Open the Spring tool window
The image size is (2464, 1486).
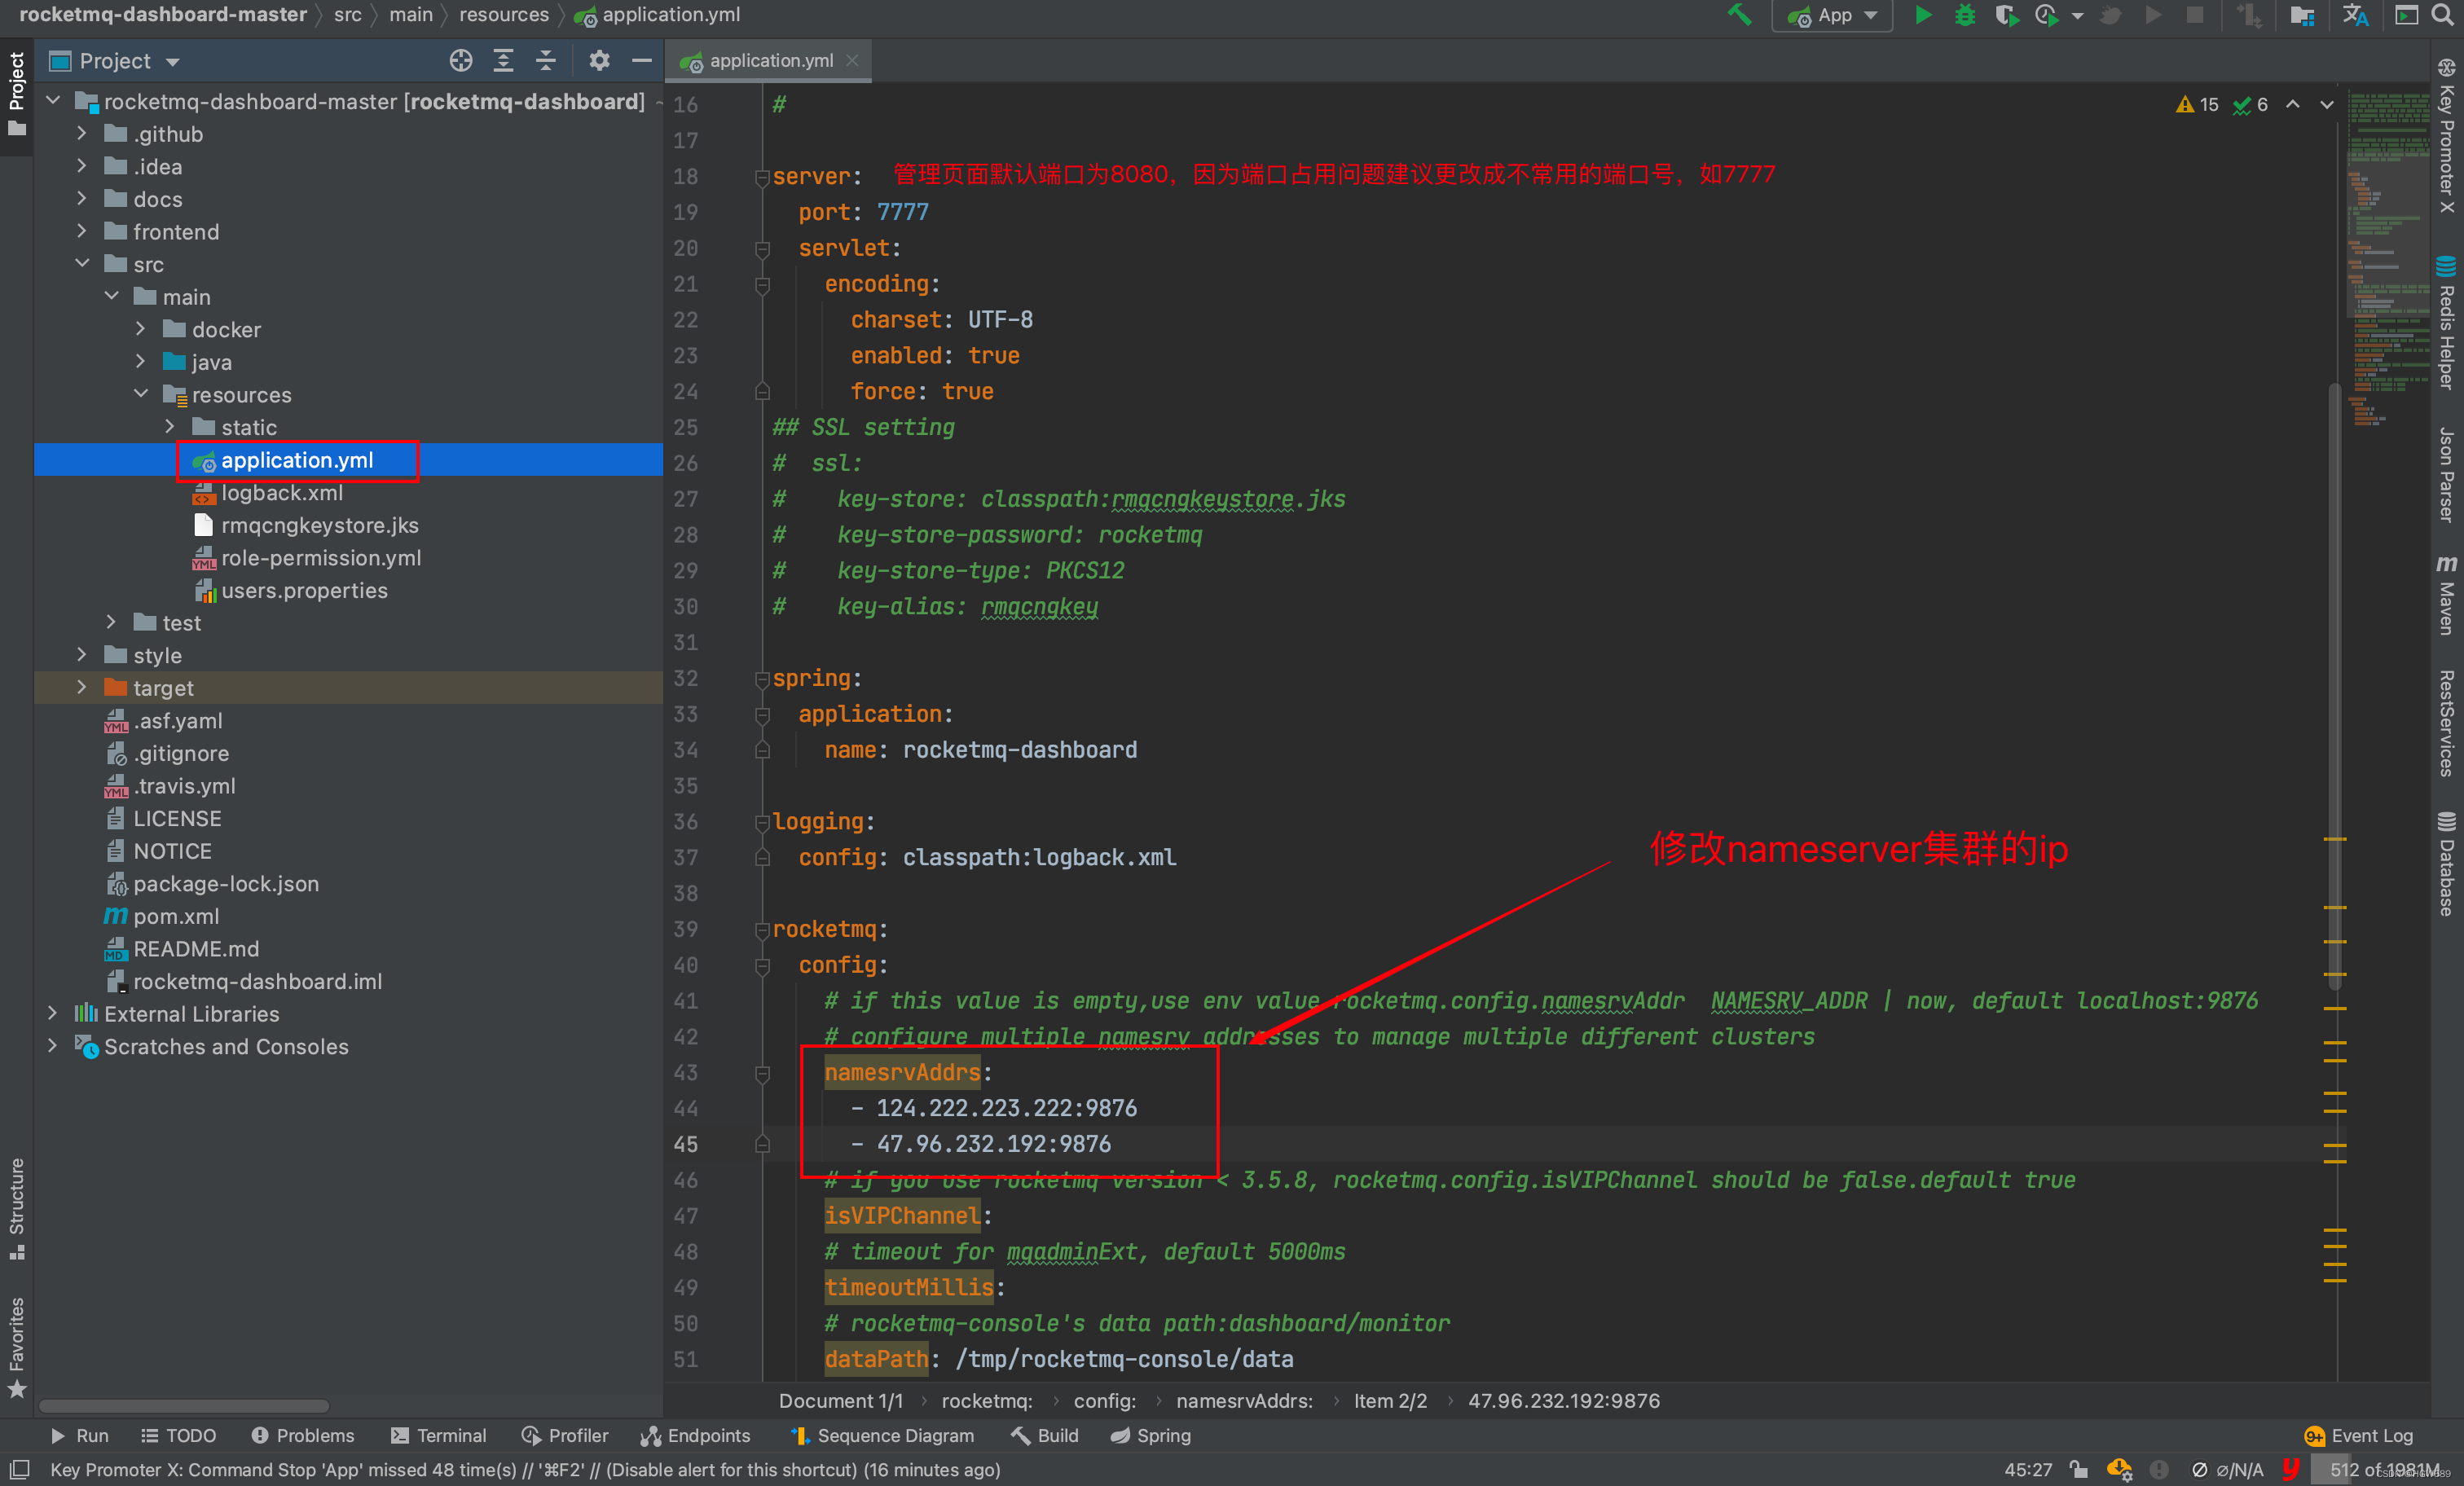click(x=1150, y=1435)
